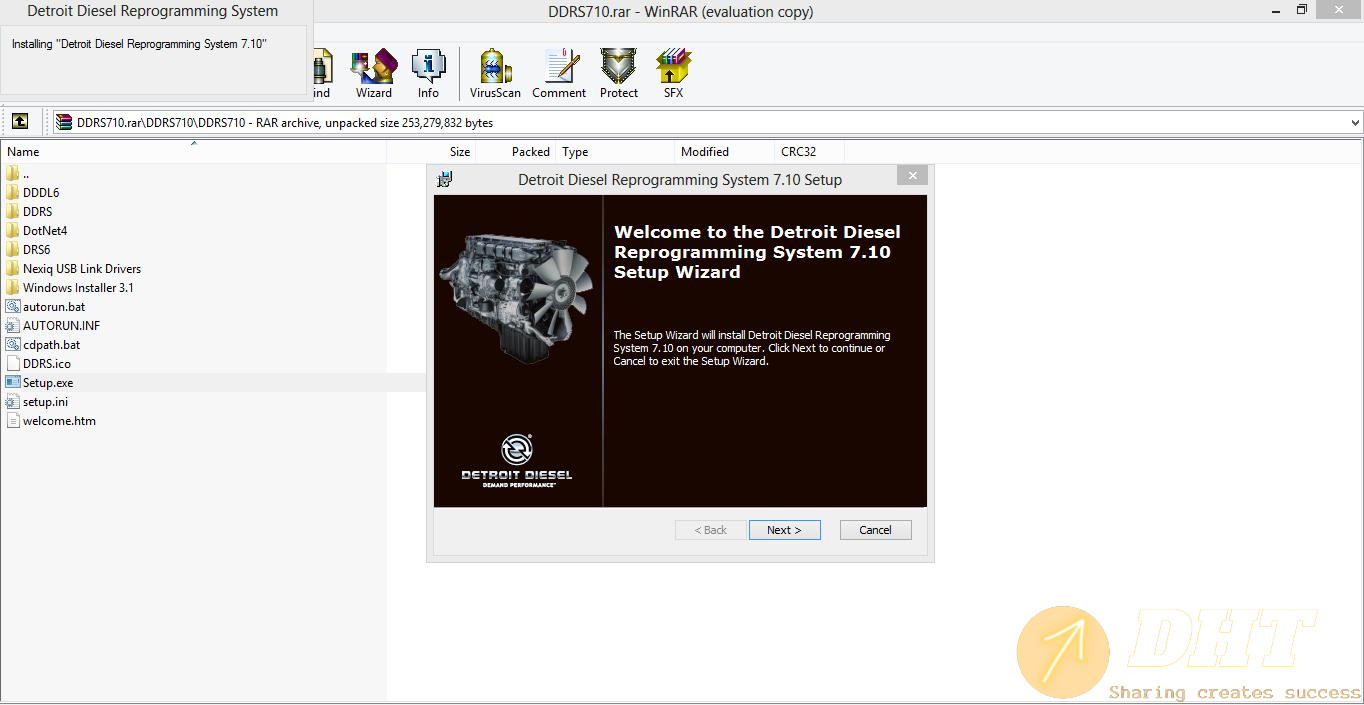This screenshot has width=1364, height=705.
Task: Select the Windows Installer 3.1 folder icon
Action: (13, 287)
